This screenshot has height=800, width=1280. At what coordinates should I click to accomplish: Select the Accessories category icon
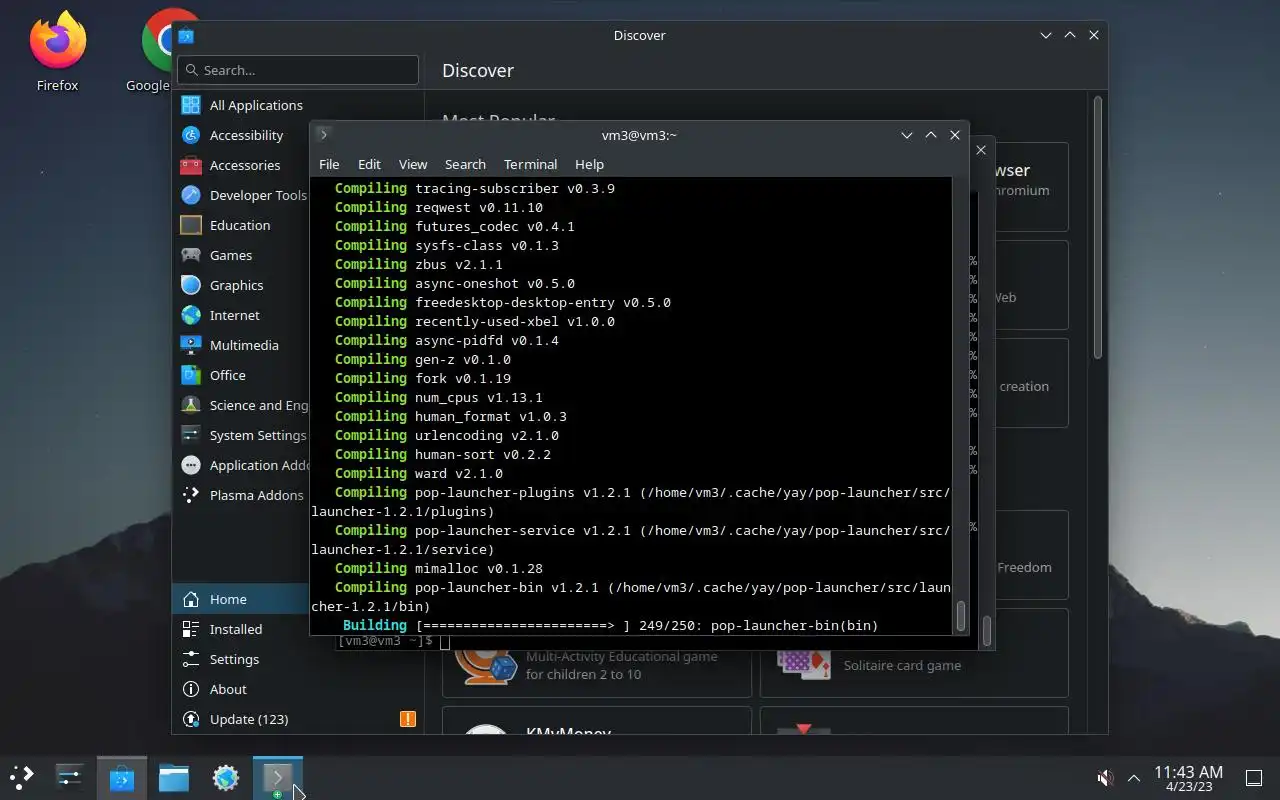coord(191,165)
